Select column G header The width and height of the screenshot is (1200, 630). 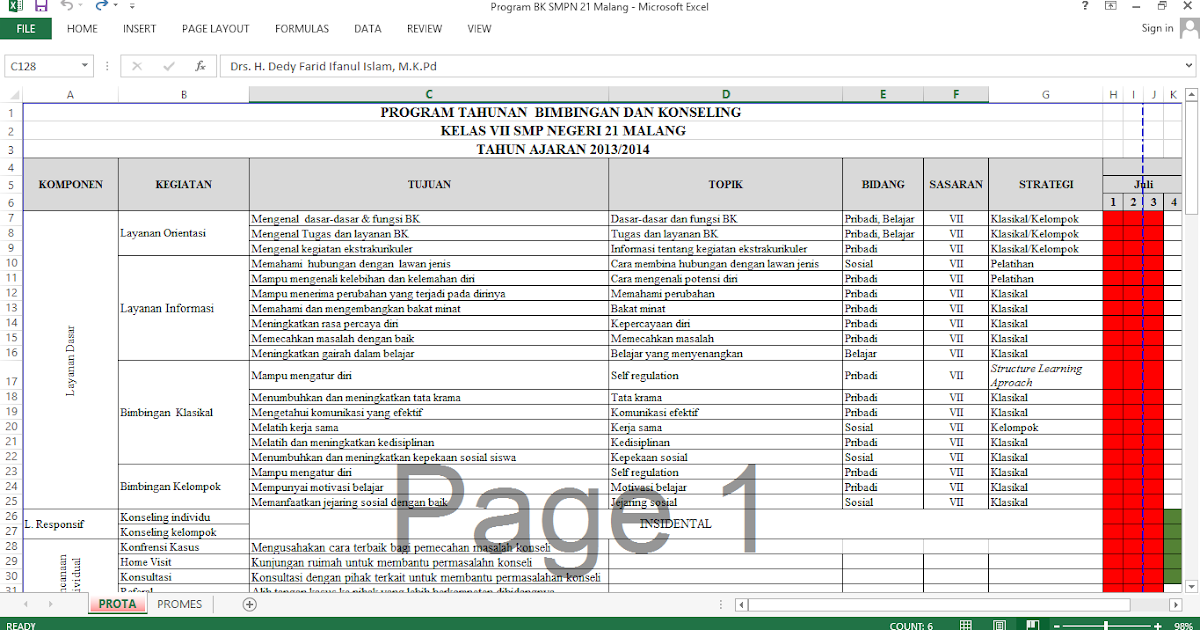[x=1046, y=95]
